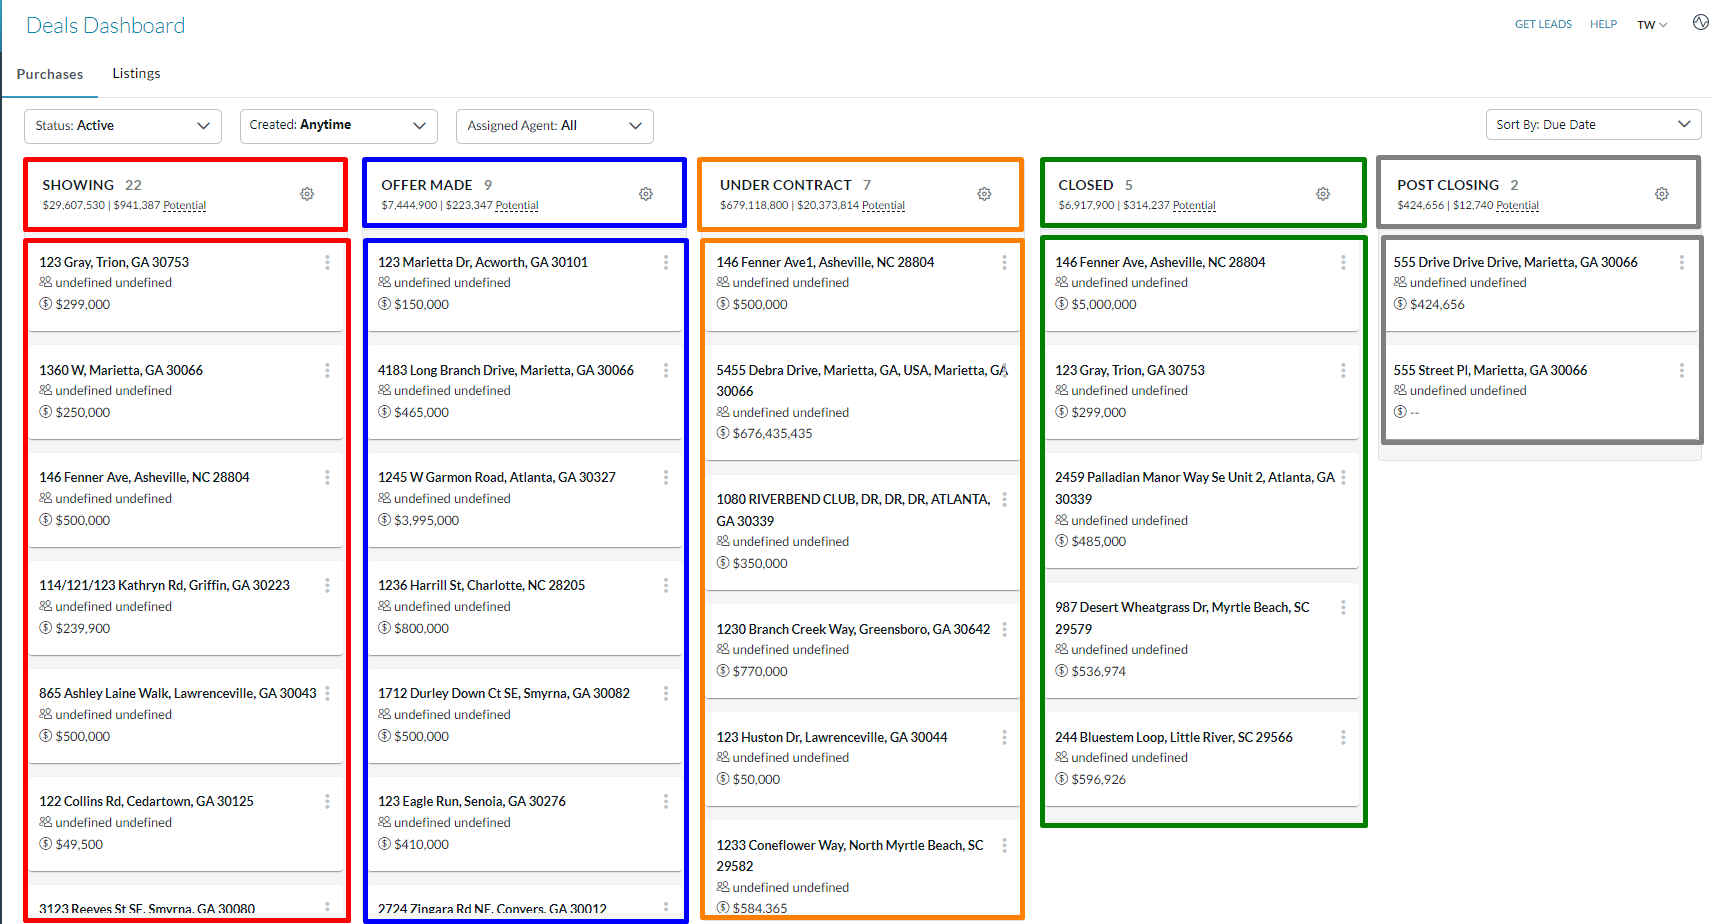Select the Purchases tab

click(x=50, y=74)
